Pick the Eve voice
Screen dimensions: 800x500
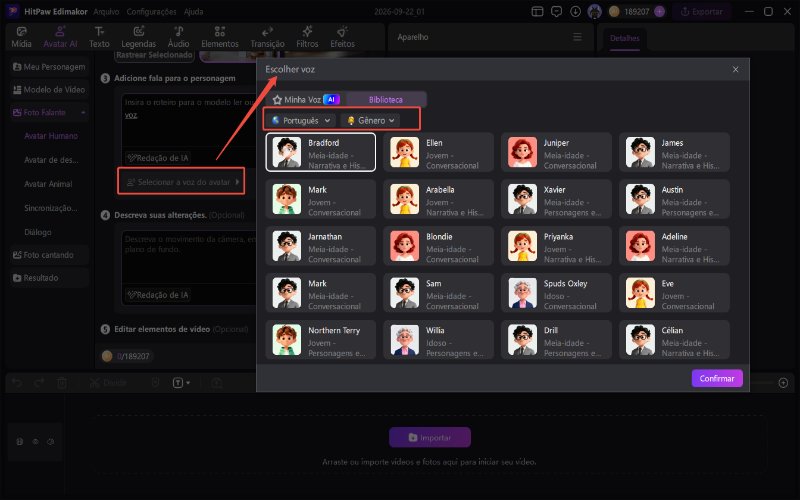[674, 293]
